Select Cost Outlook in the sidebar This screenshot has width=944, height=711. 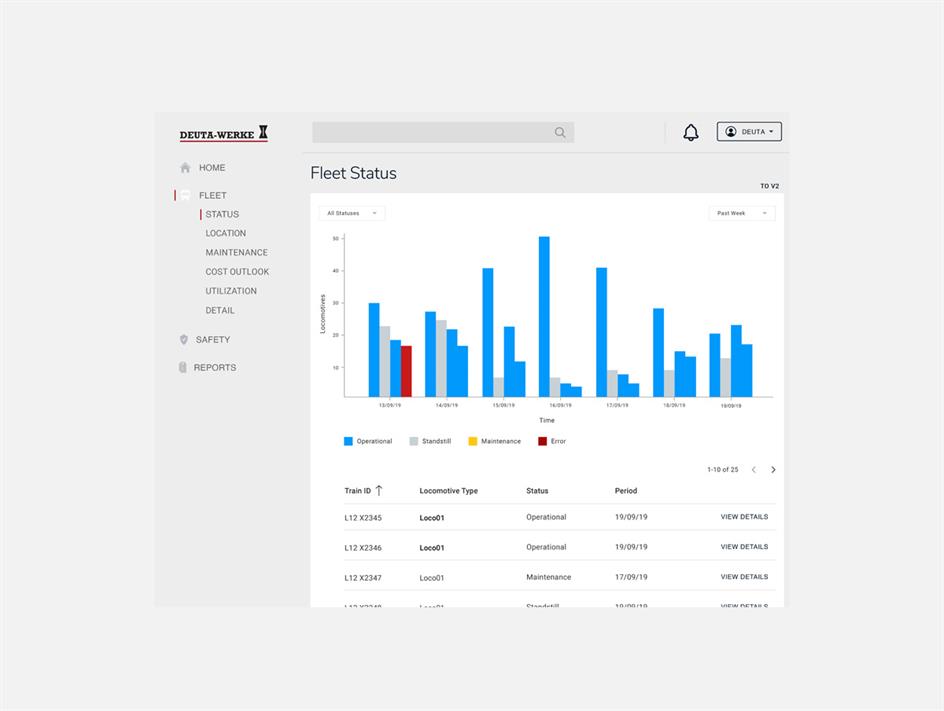[237, 272]
